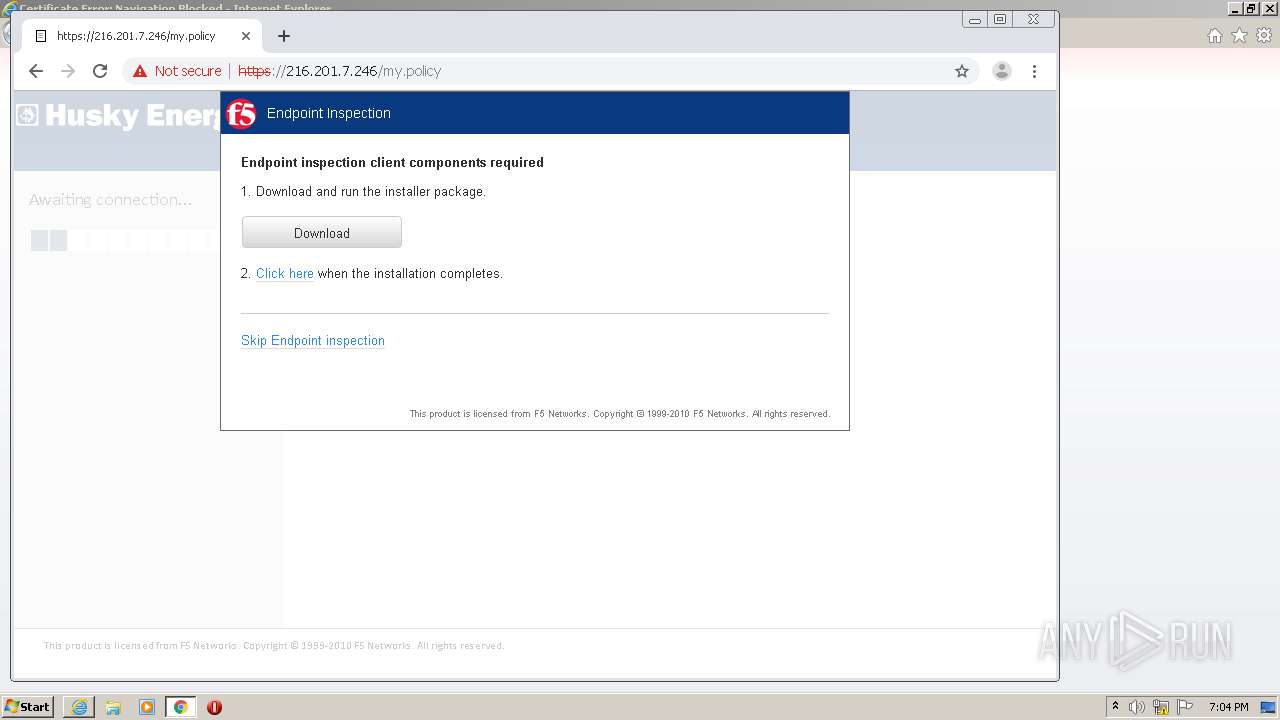
Task: Bookmark this page with the star icon
Action: point(962,71)
